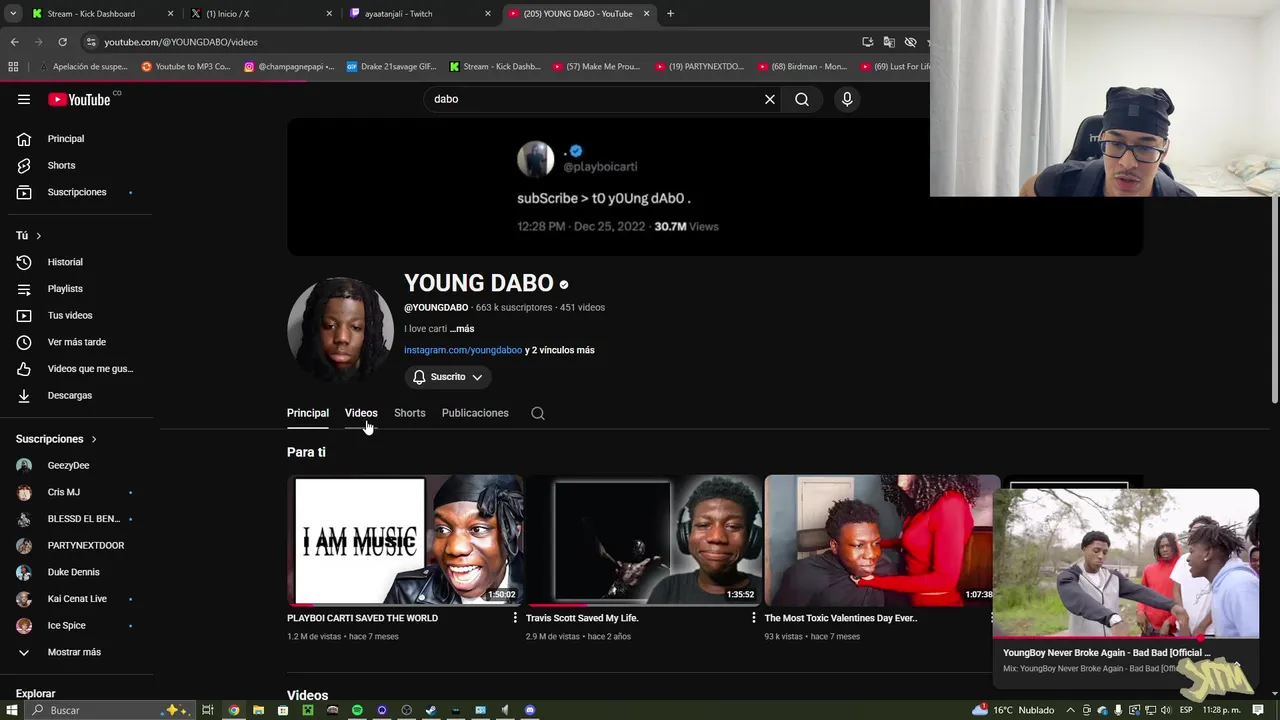Expand channel description with ...más

(x=462, y=329)
